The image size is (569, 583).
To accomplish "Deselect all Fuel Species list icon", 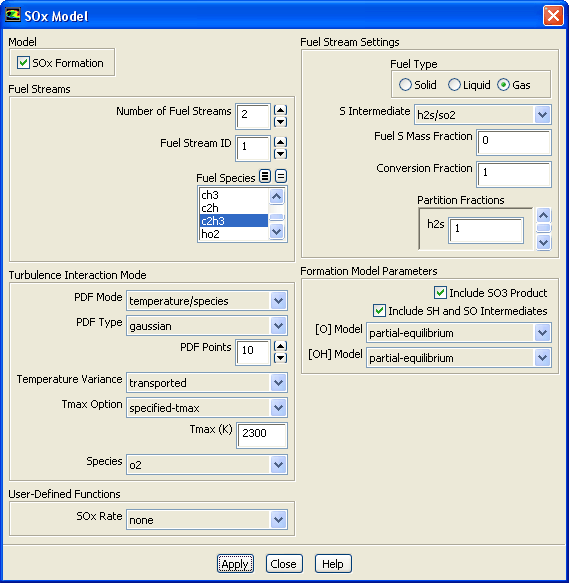I will tap(281, 176).
